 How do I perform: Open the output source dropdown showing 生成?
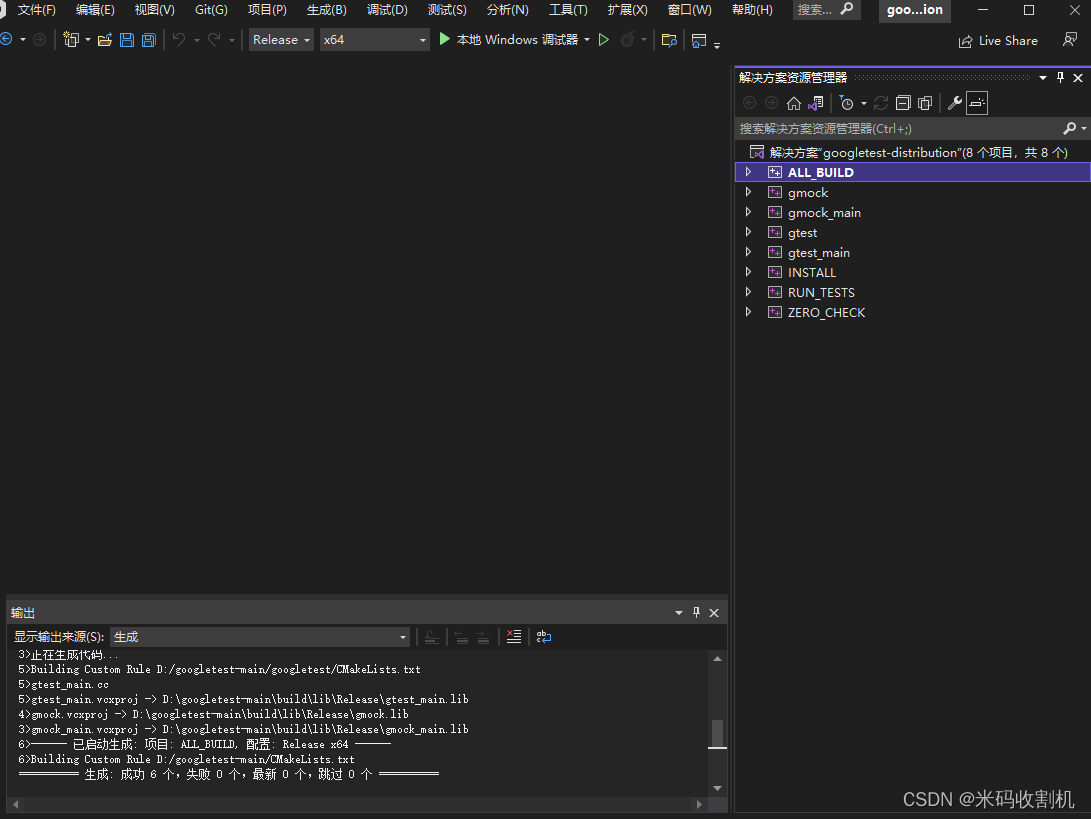[x=260, y=637]
